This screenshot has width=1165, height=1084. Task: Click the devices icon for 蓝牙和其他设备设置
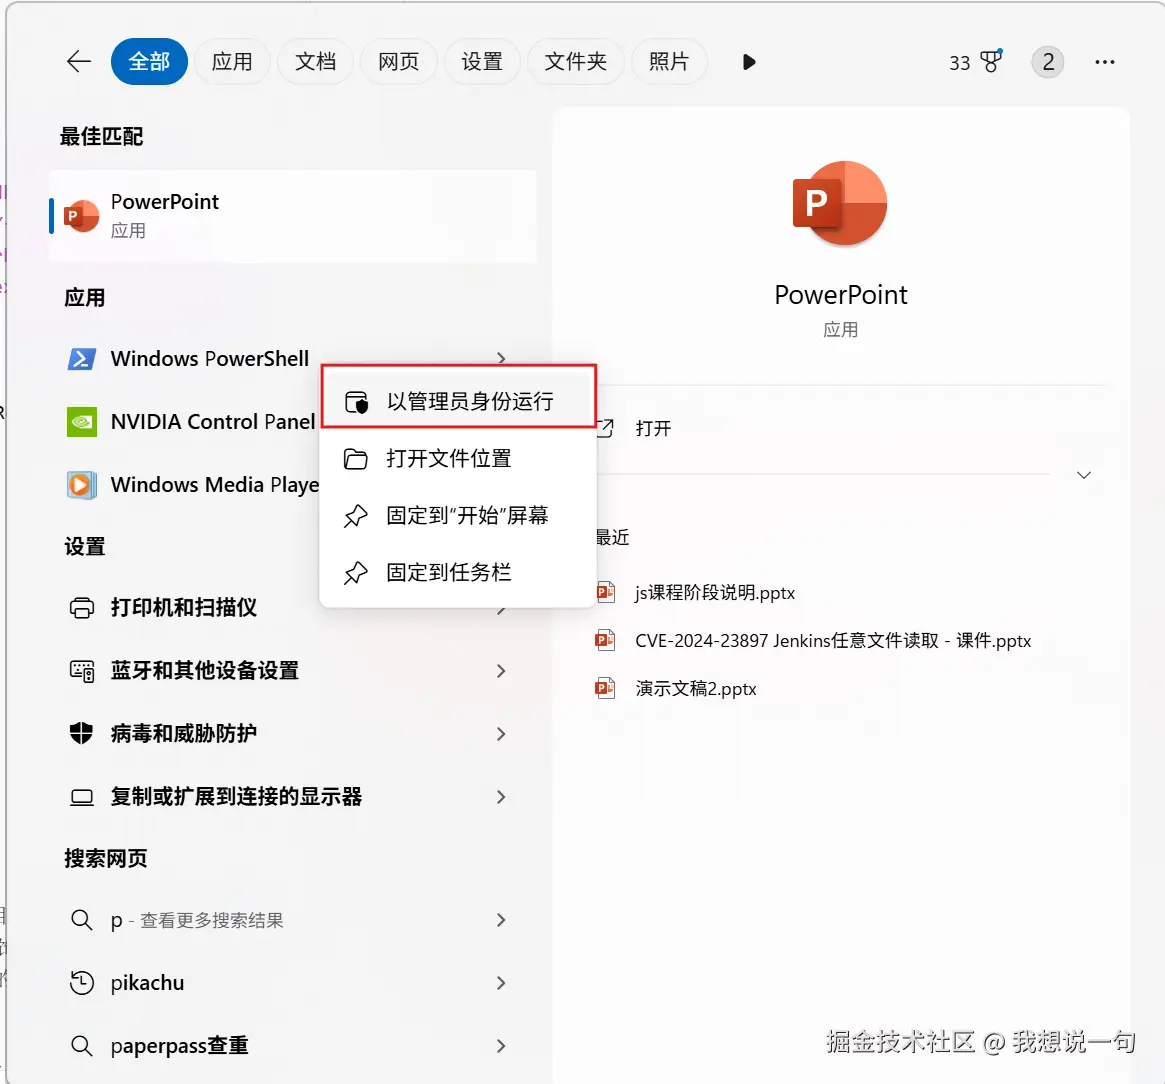[x=82, y=671]
